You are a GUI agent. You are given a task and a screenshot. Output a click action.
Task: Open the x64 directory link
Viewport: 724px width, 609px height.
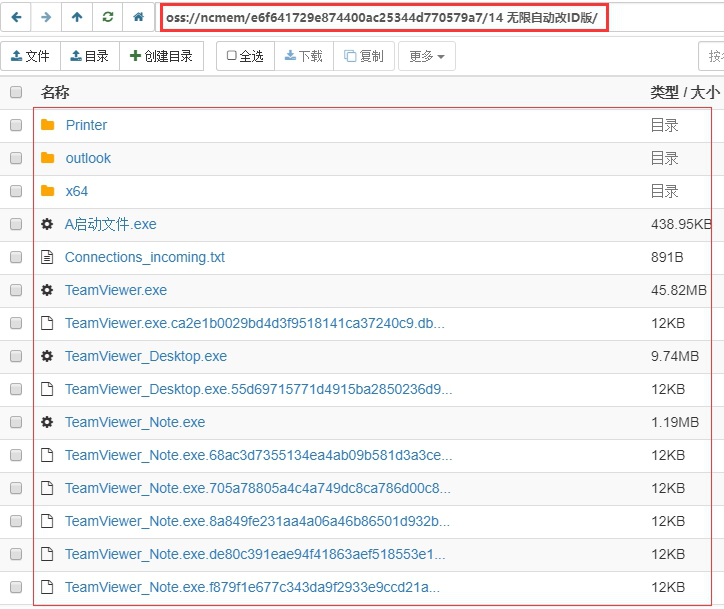pos(77,191)
